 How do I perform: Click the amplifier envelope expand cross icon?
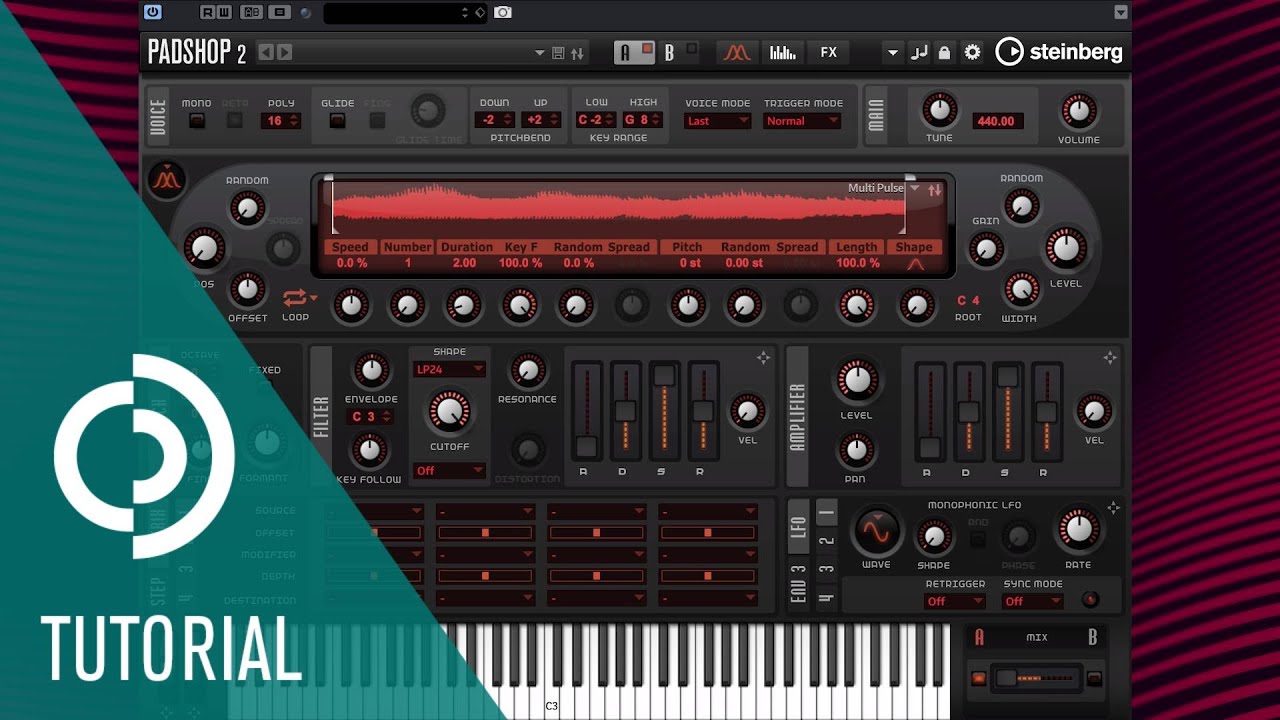tap(1109, 357)
